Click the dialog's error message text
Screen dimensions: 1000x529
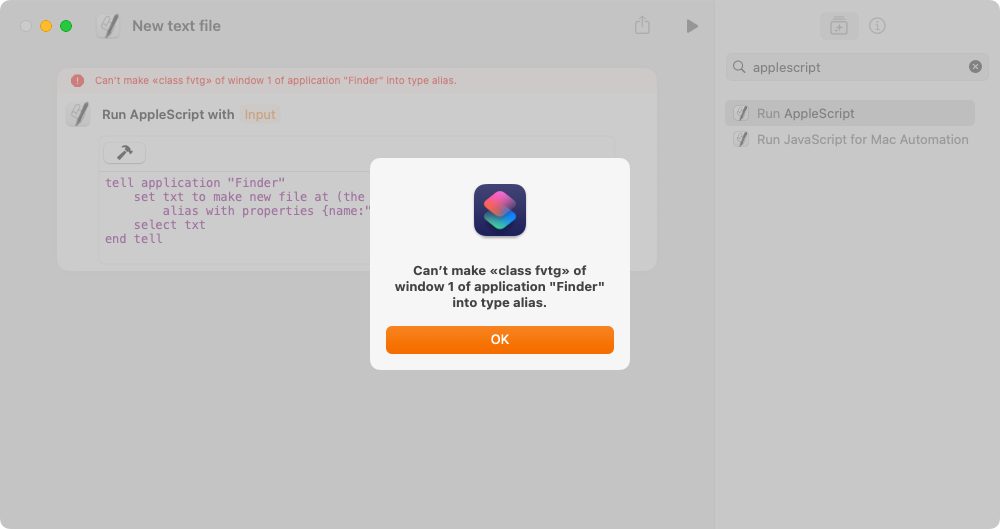click(499, 287)
